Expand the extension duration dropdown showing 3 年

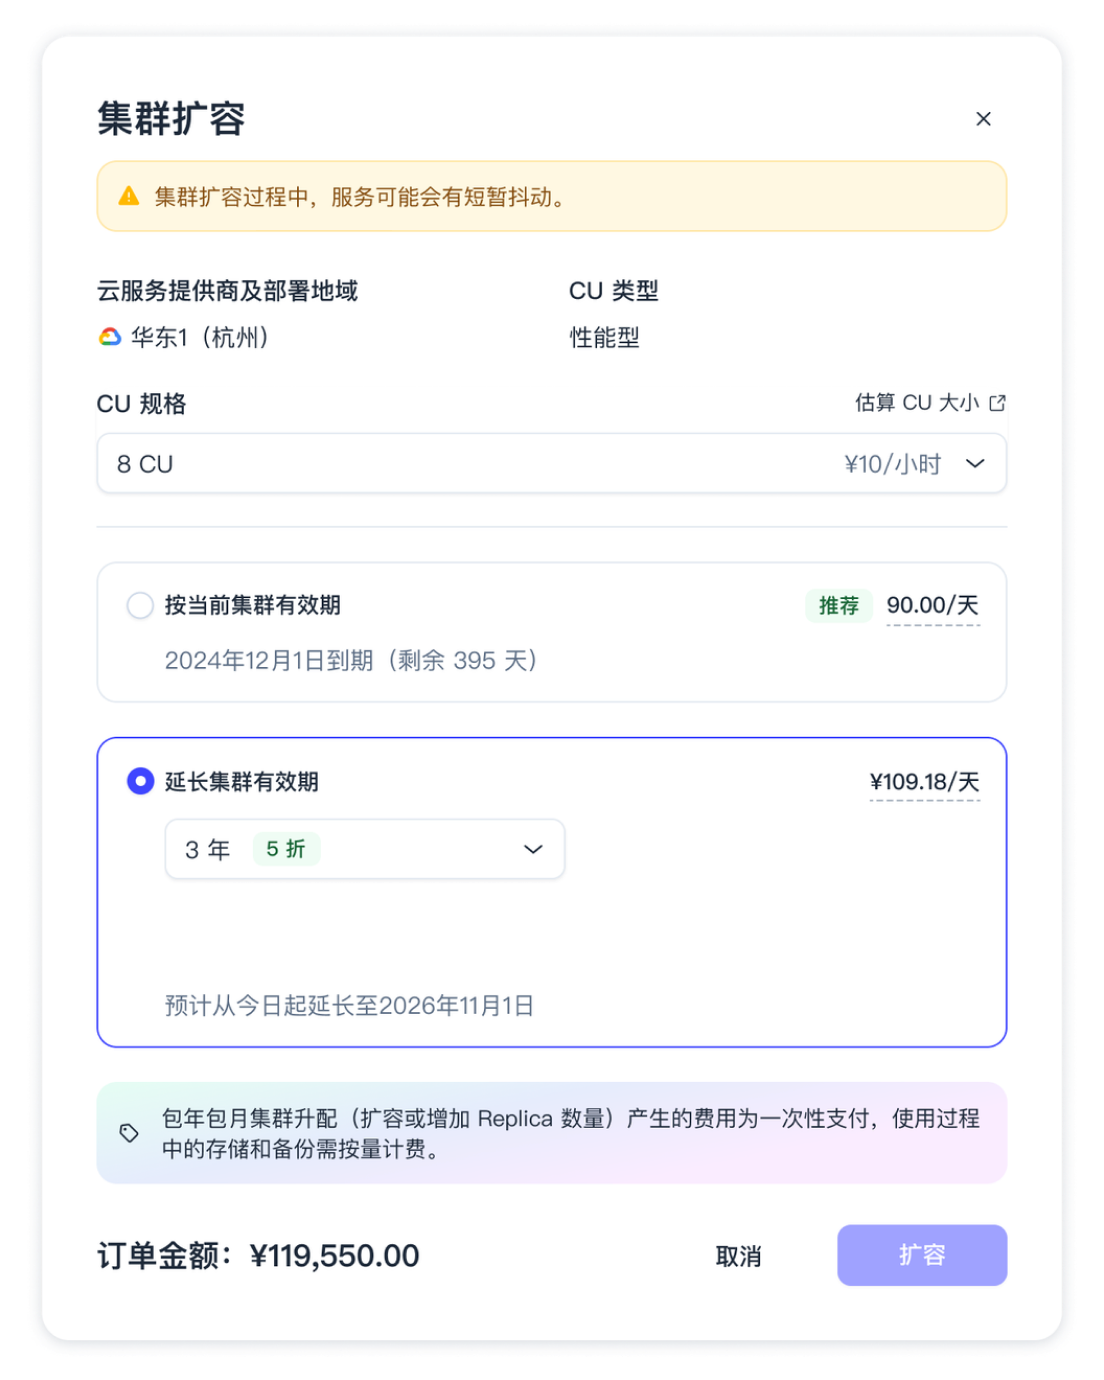[x=364, y=849]
